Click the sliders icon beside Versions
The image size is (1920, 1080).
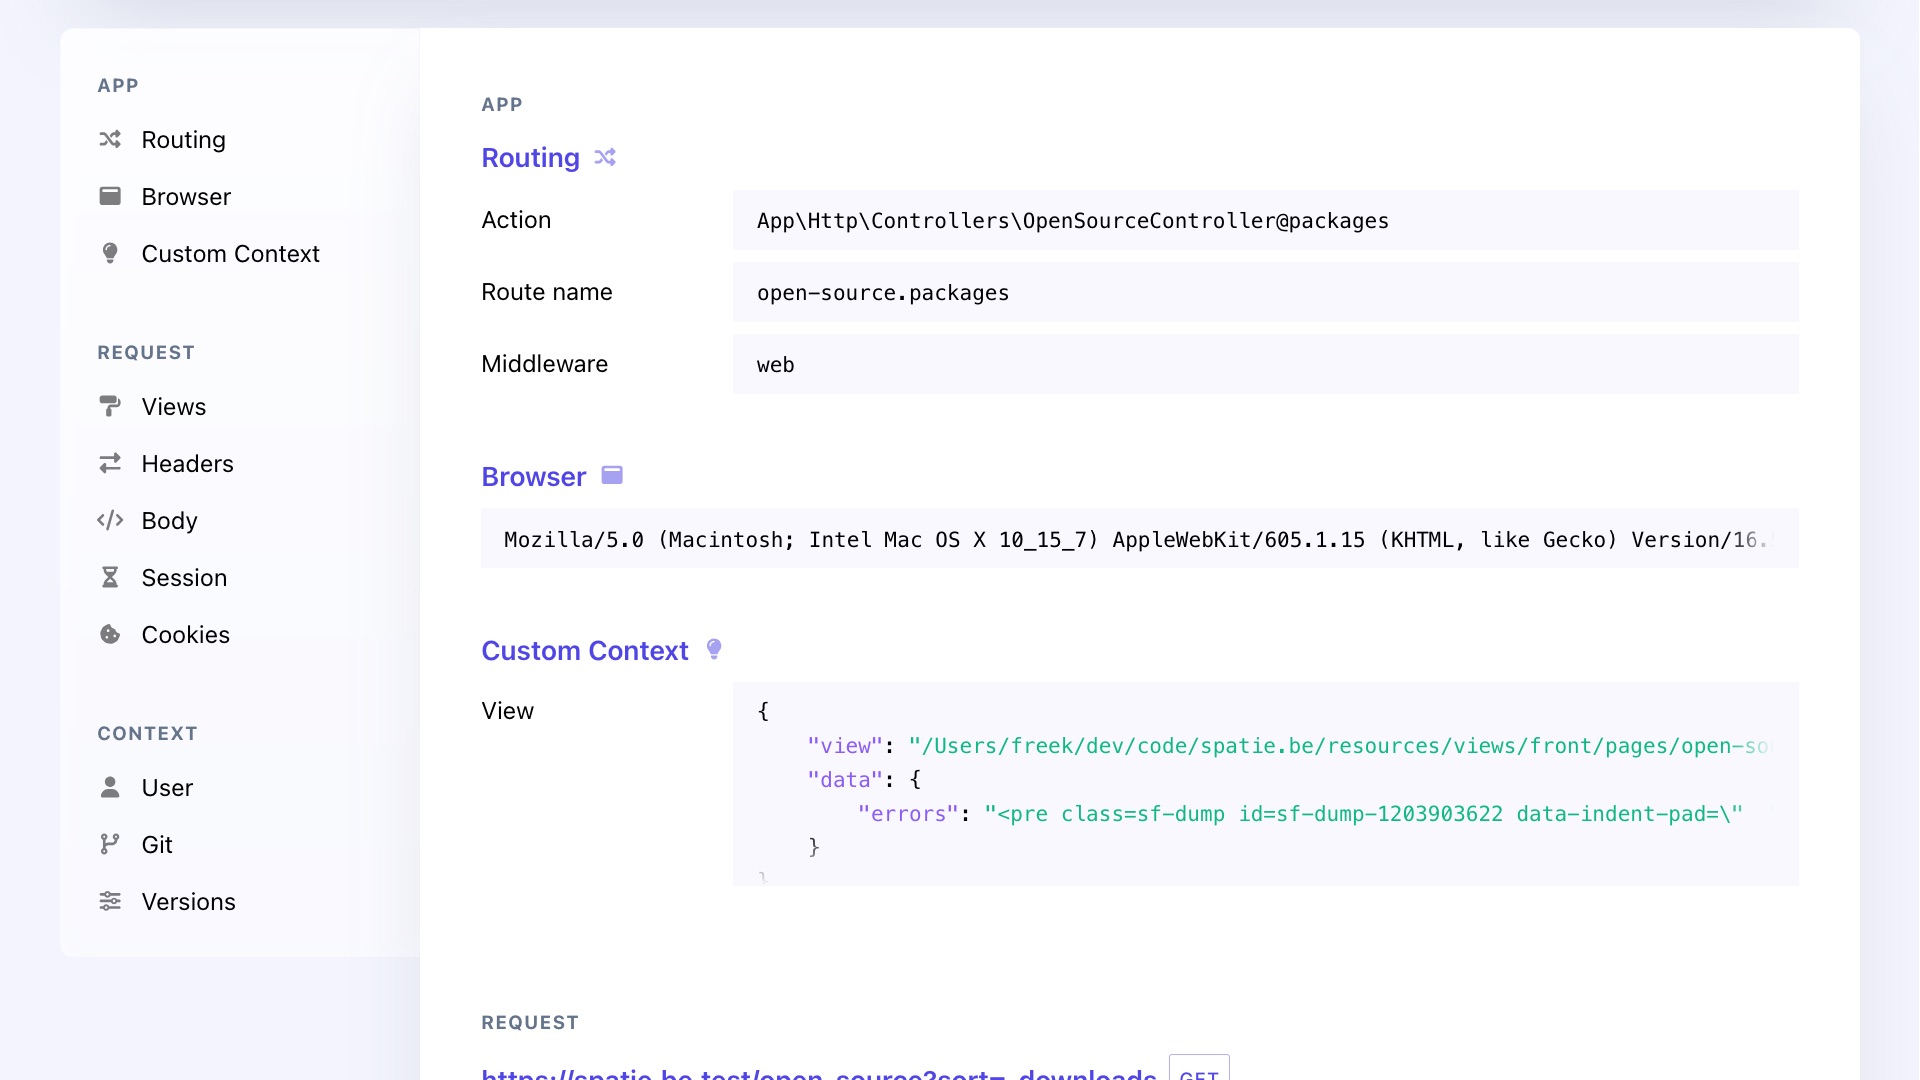[111, 901]
